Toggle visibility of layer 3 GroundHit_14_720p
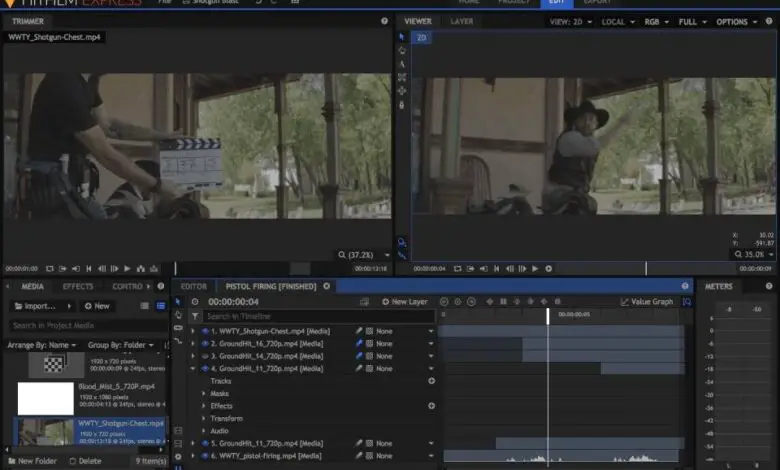 click(x=205, y=356)
